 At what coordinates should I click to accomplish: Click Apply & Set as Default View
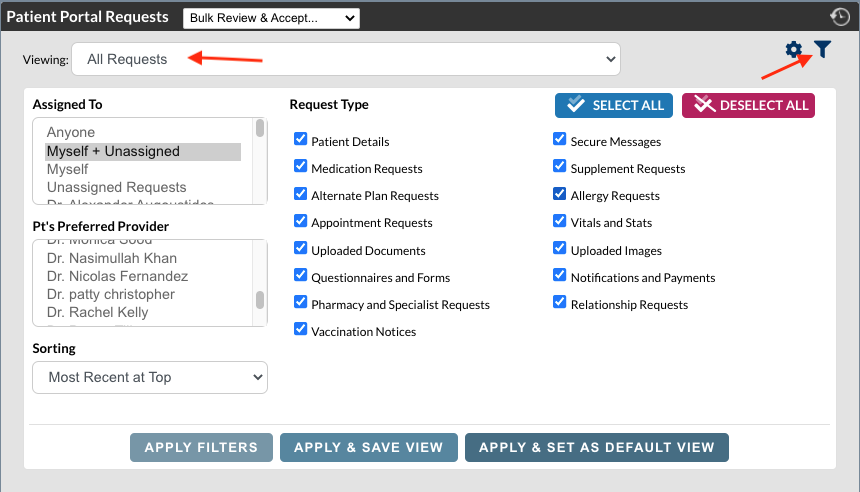click(597, 448)
